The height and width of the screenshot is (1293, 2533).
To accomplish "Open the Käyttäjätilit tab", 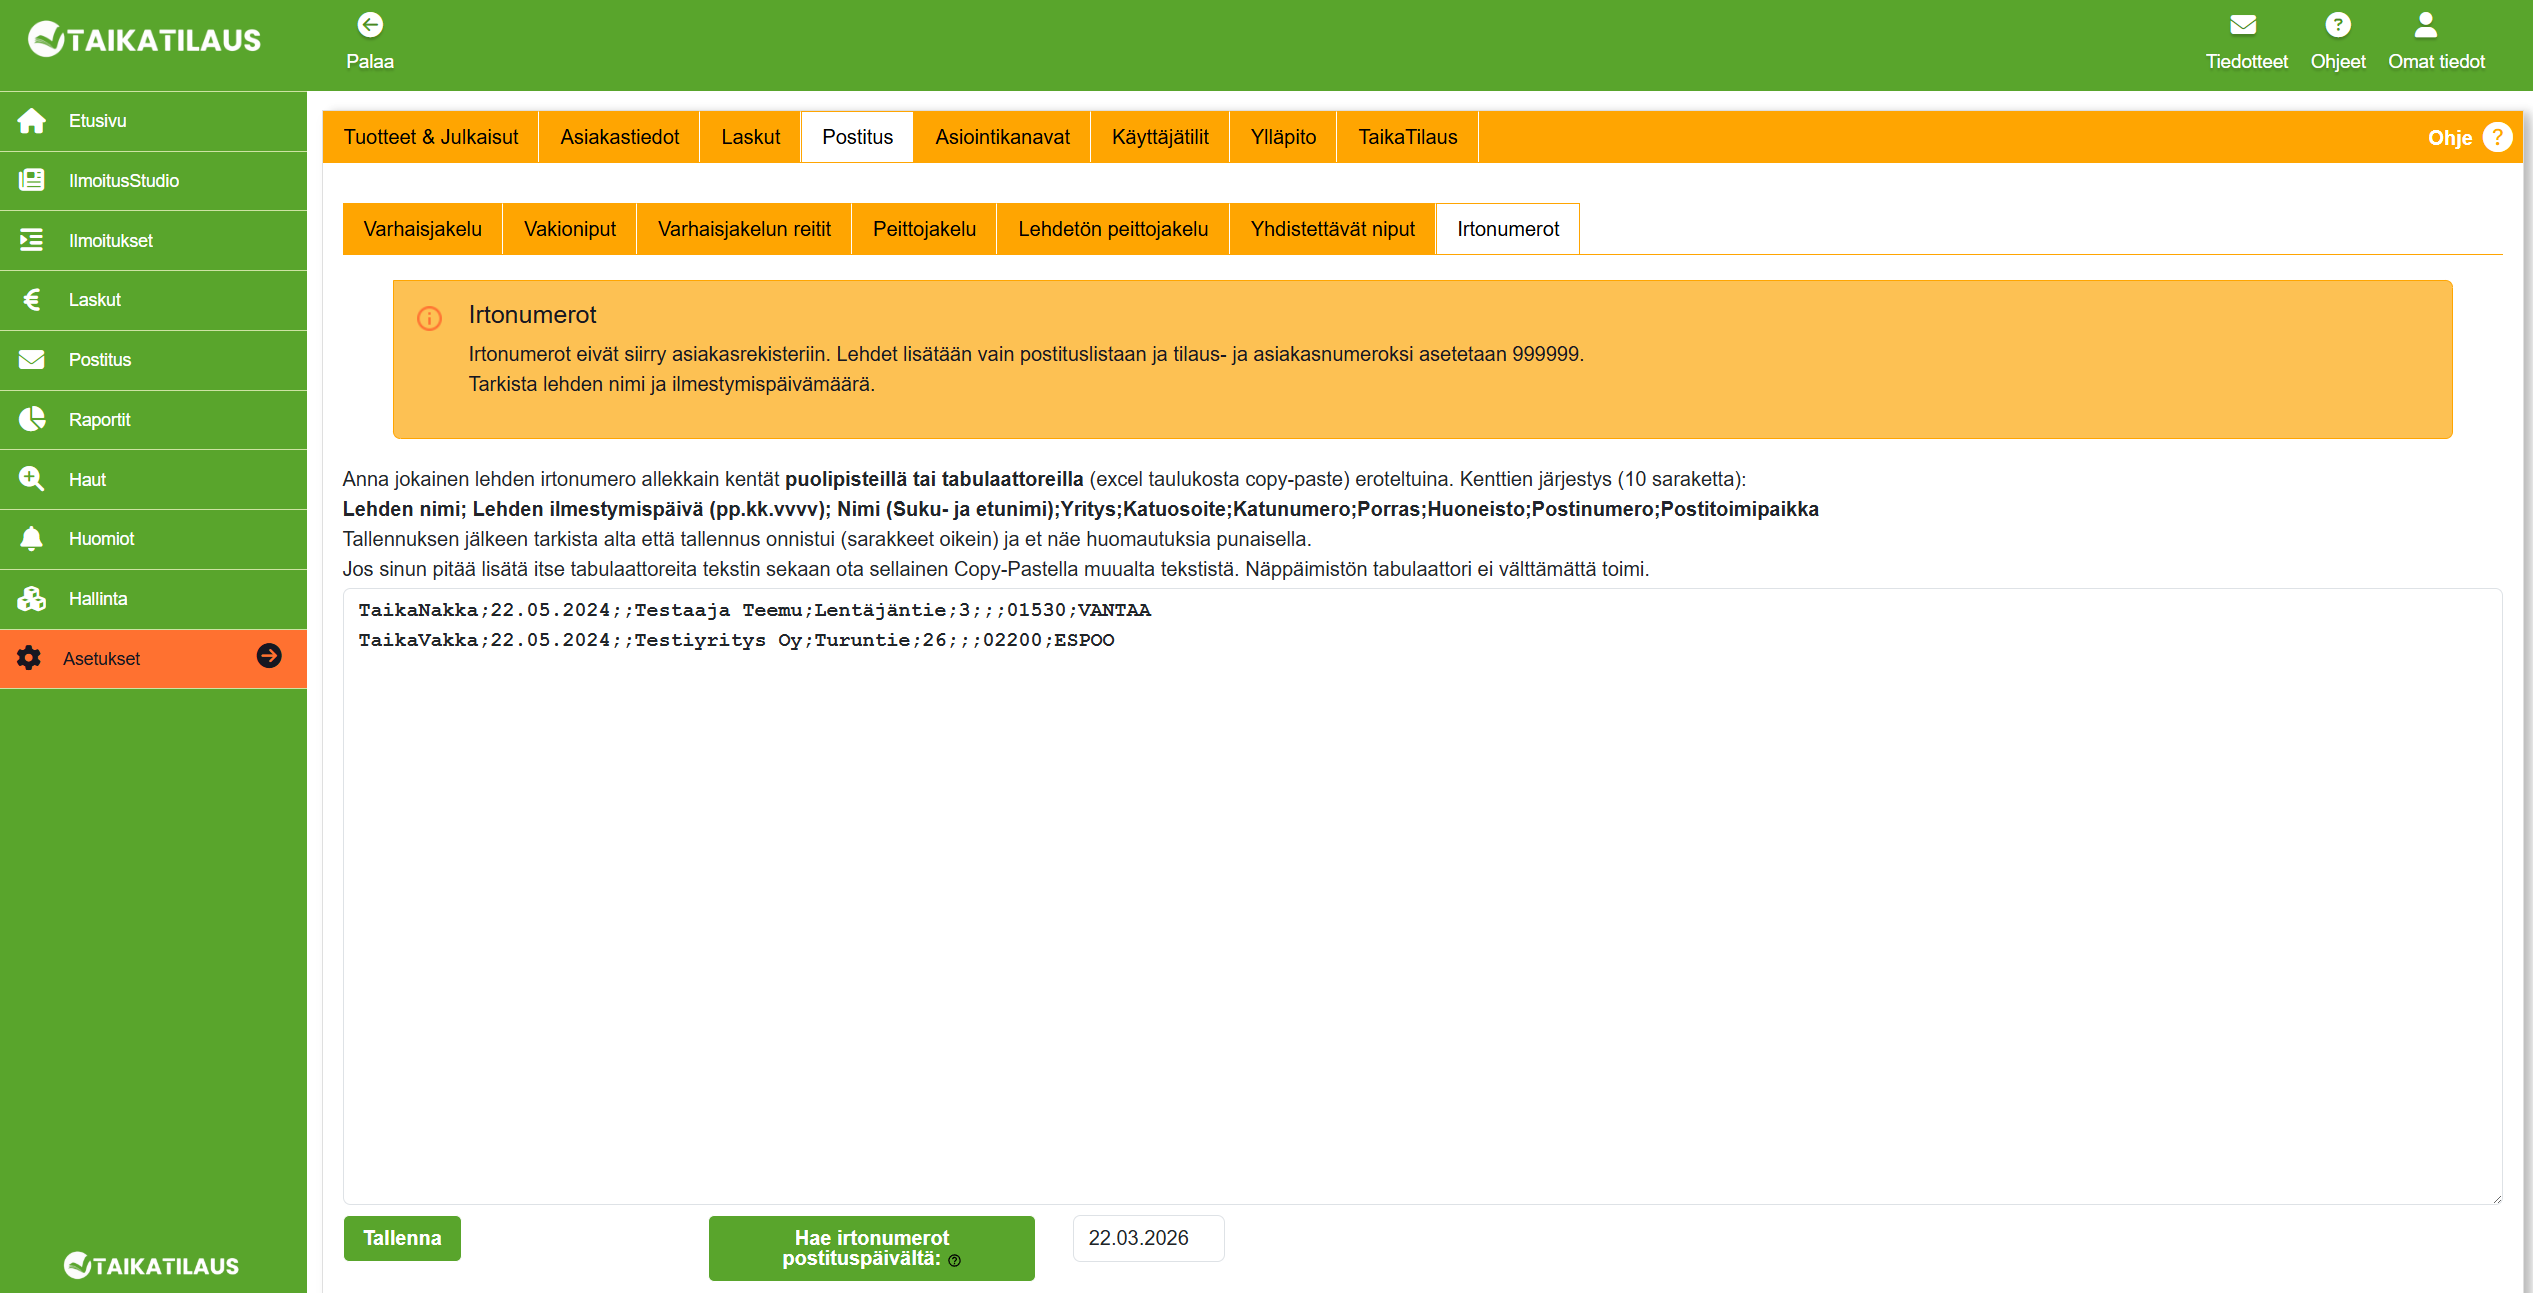I will tap(1160, 137).
